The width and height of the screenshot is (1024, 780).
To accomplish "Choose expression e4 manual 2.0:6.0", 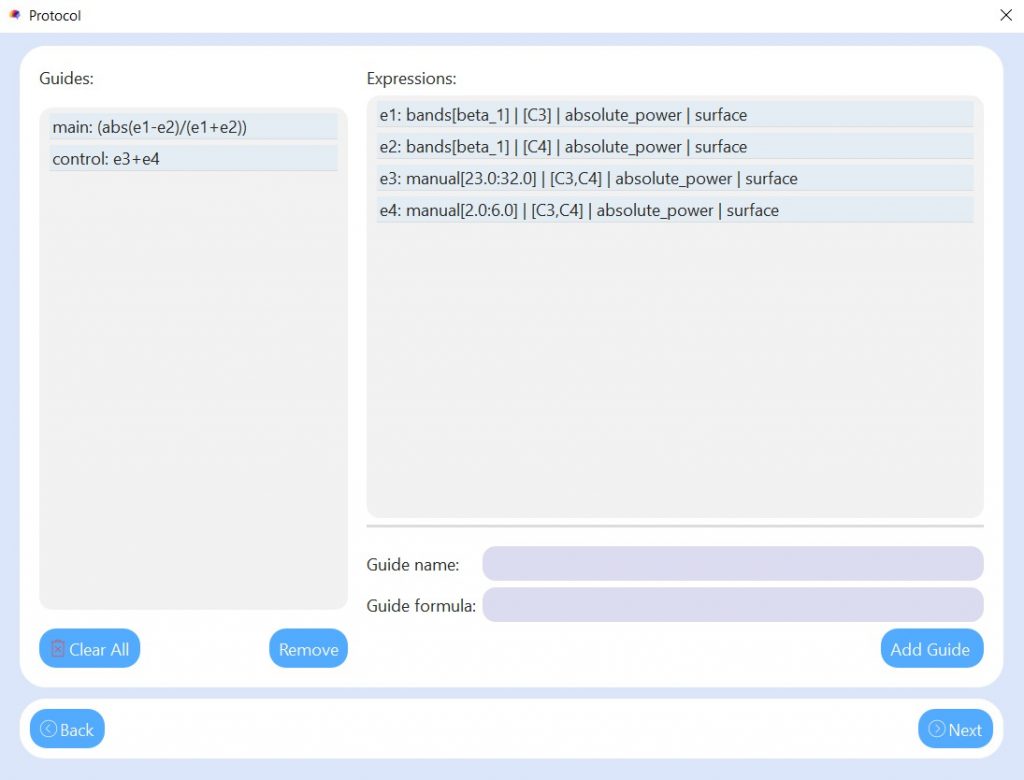I will tap(675, 211).
